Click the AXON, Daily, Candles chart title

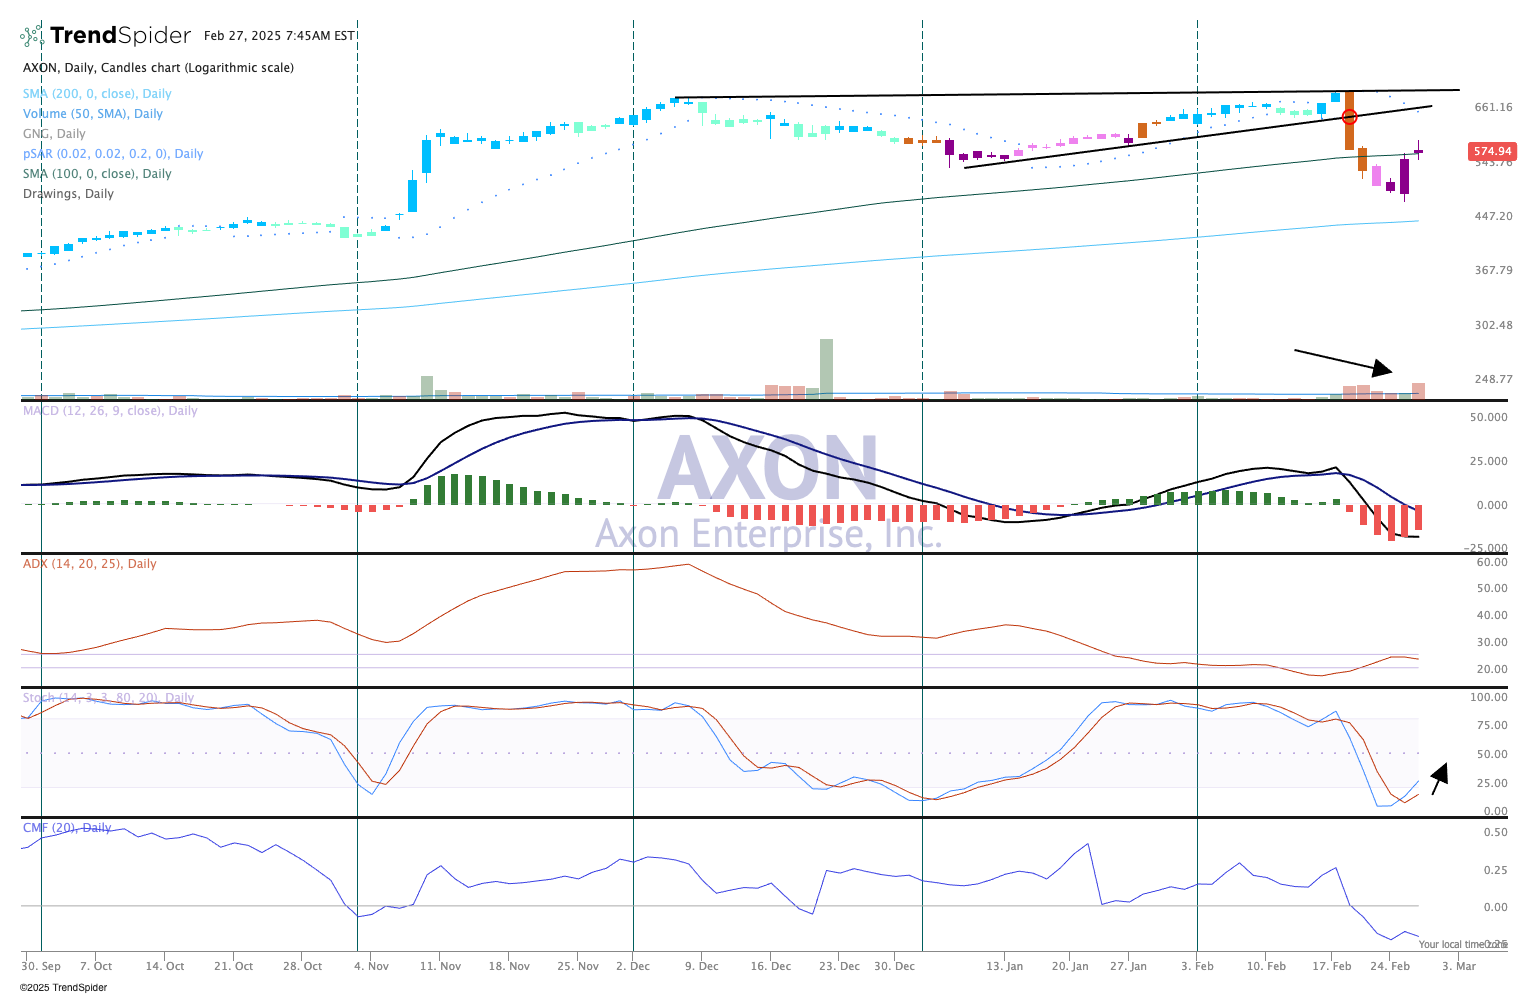158,68
